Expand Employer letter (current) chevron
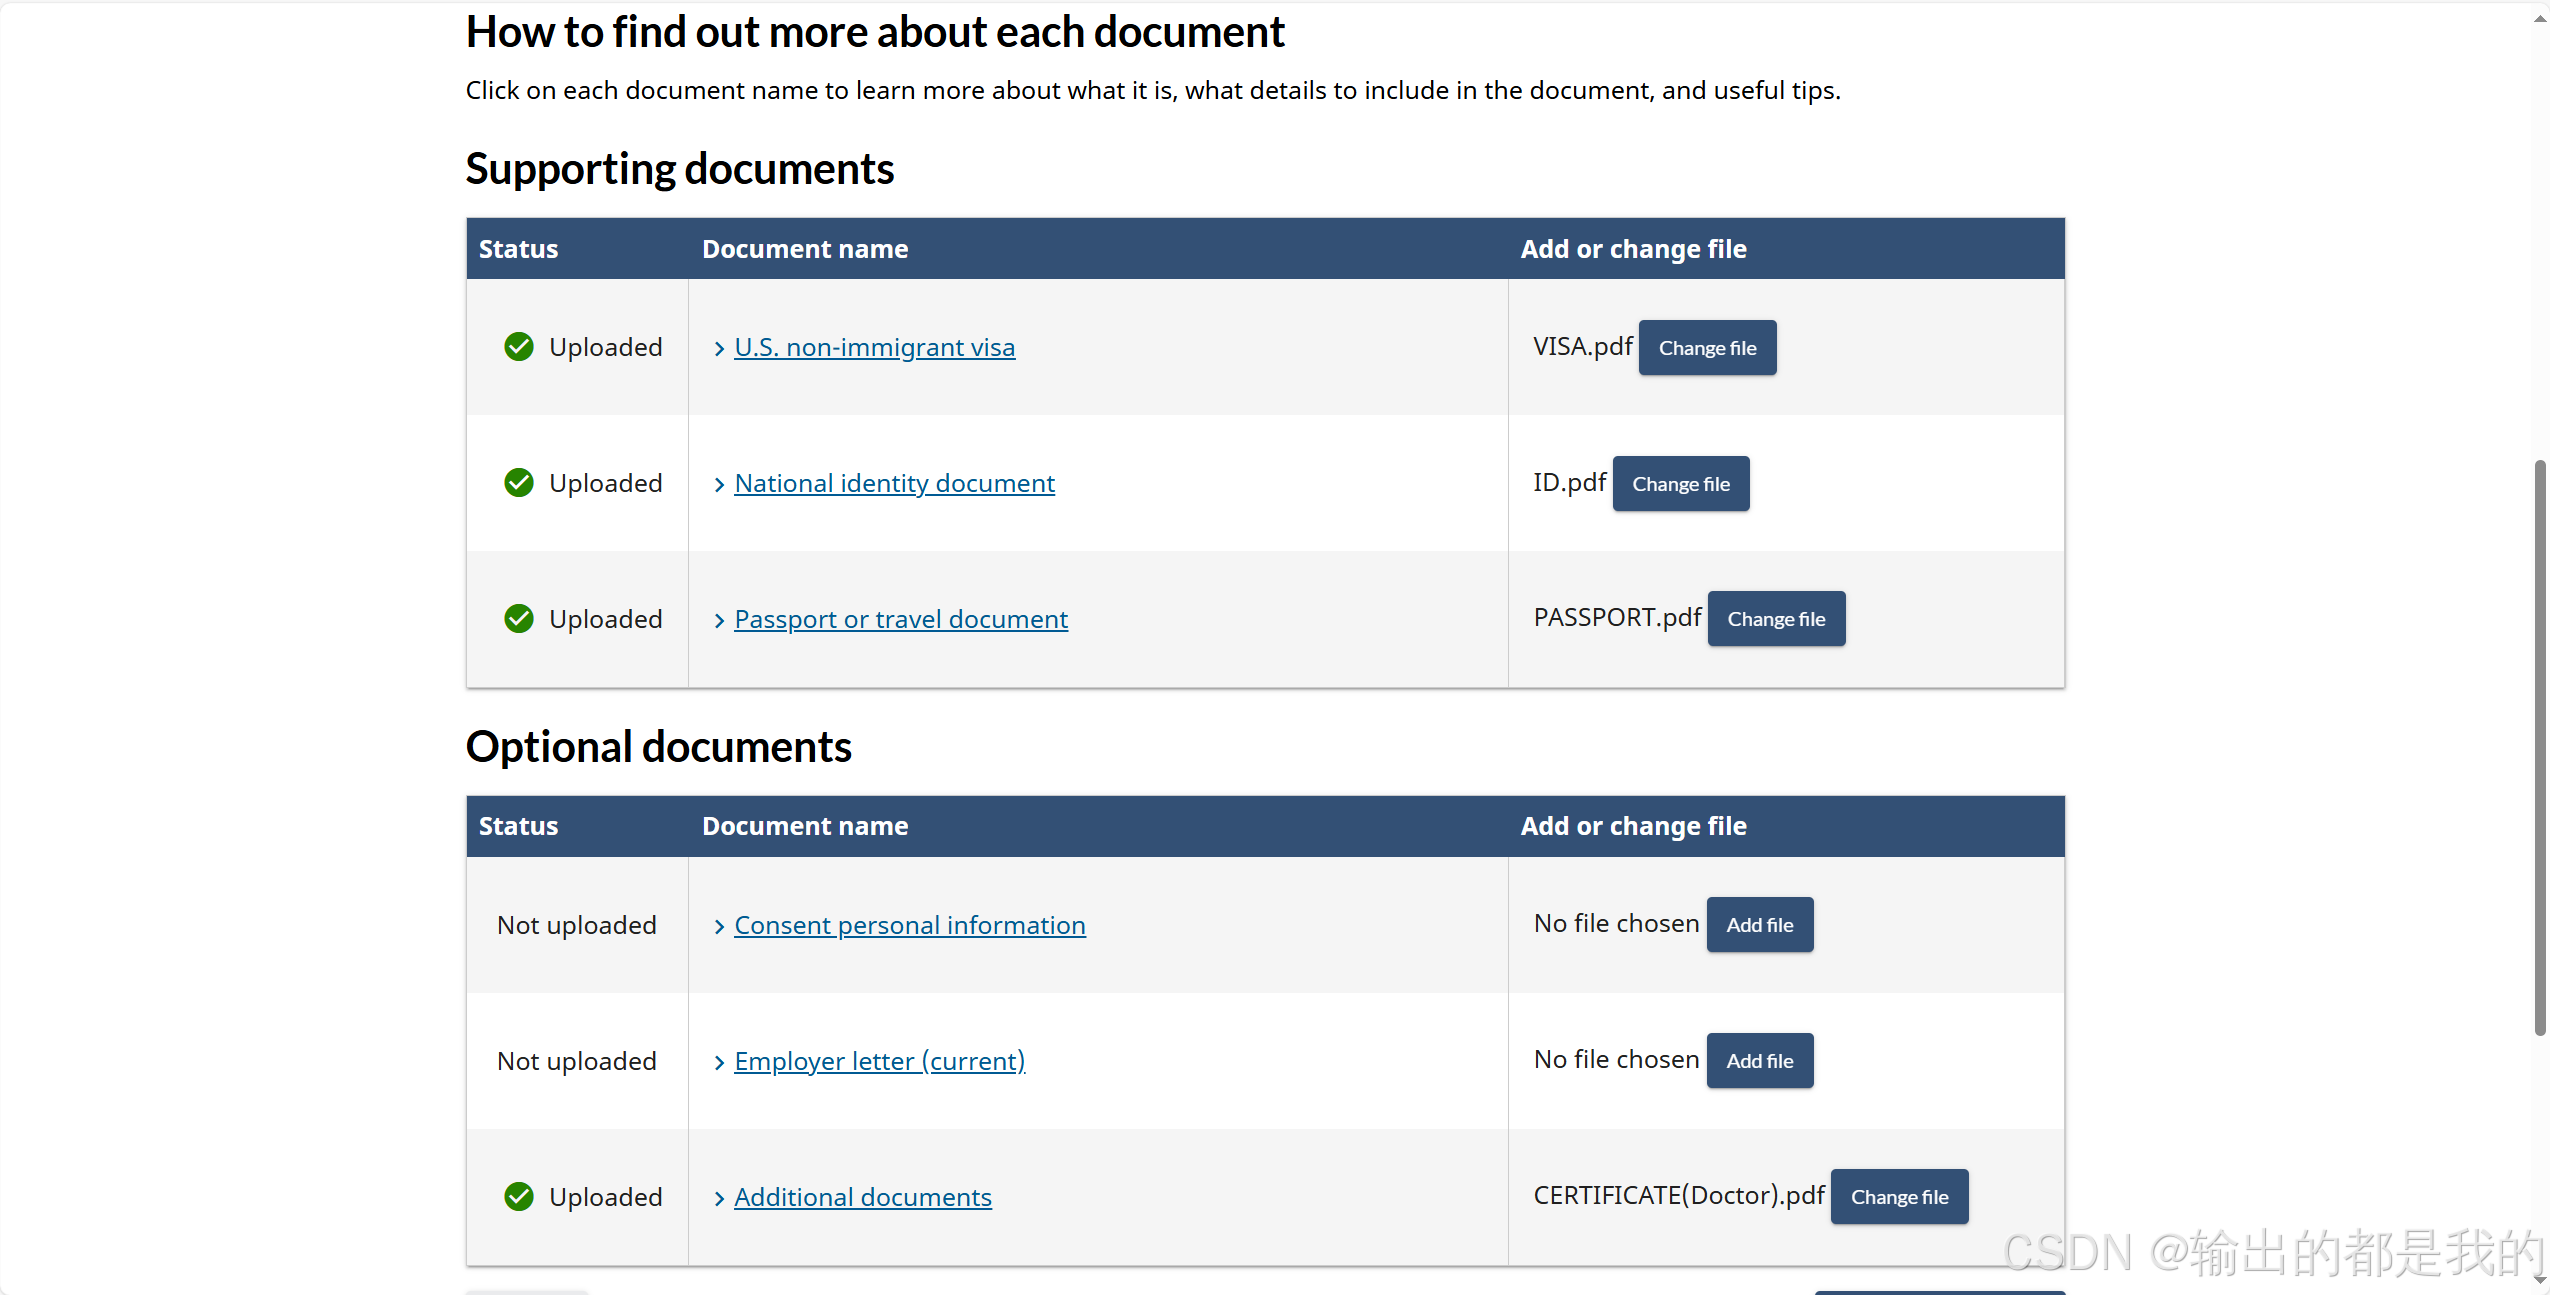The image size is (2550, 1295). tap(719, 1062)
